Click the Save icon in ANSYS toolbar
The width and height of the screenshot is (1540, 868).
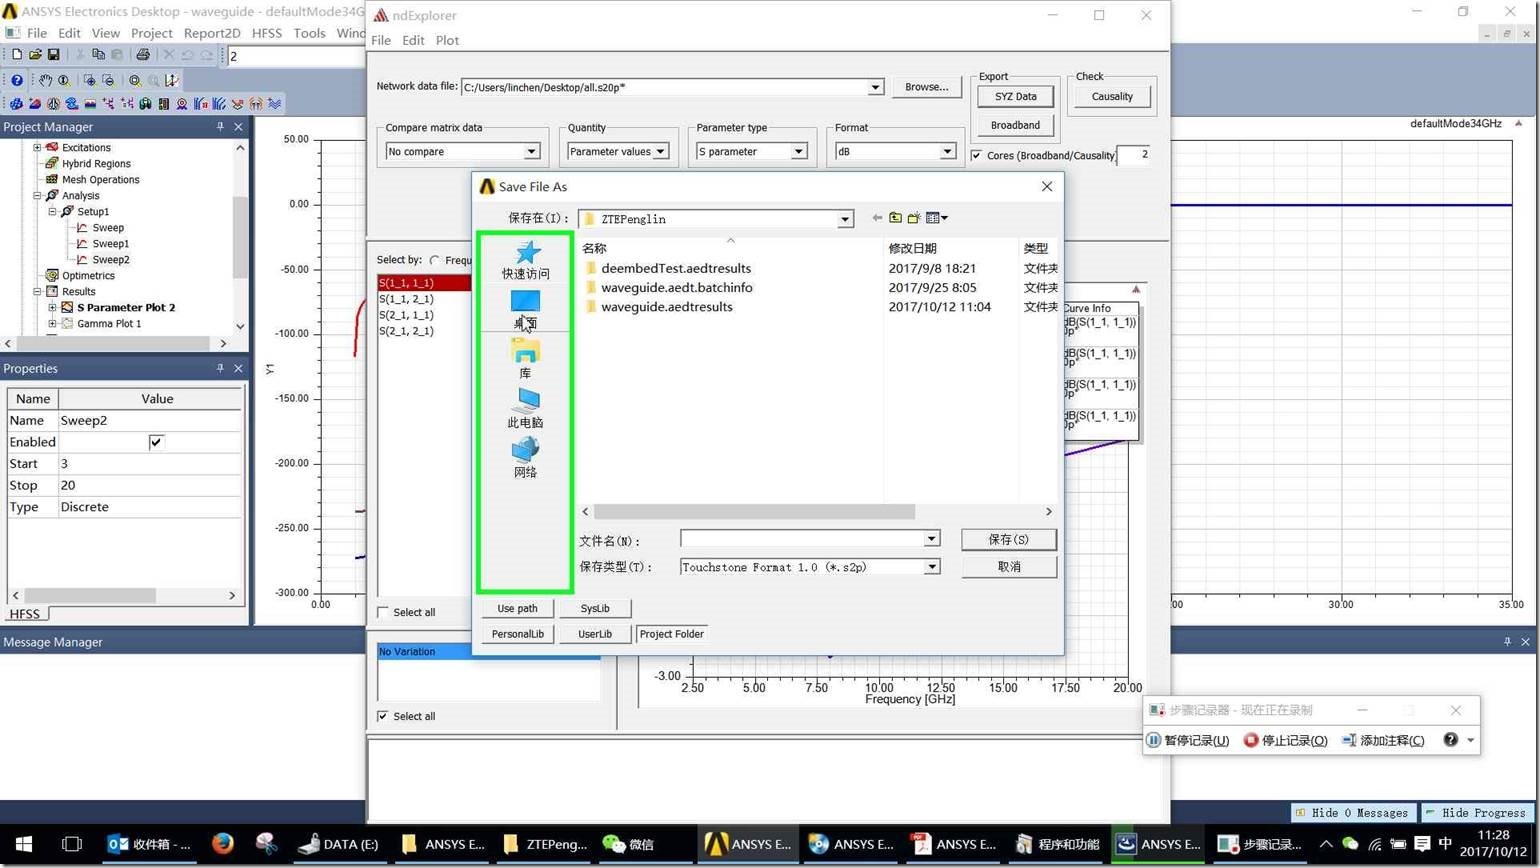tap(53, 55)
